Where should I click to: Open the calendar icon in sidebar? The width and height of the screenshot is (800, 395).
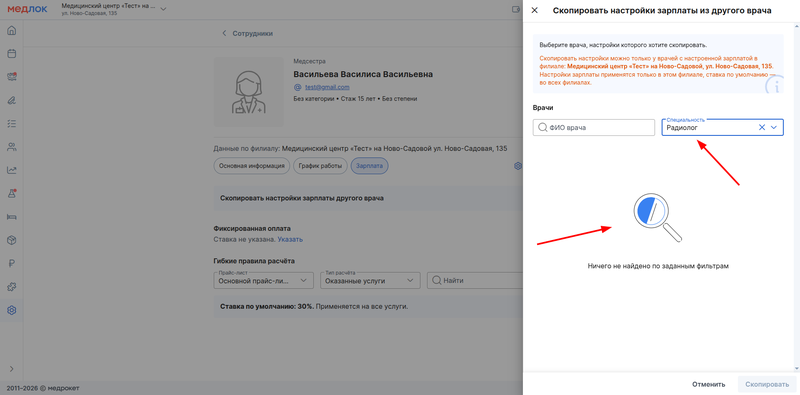click(12, 54)
